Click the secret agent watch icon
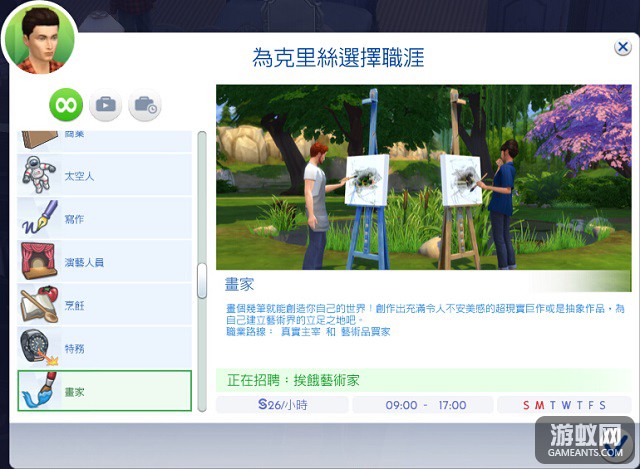 40,347
